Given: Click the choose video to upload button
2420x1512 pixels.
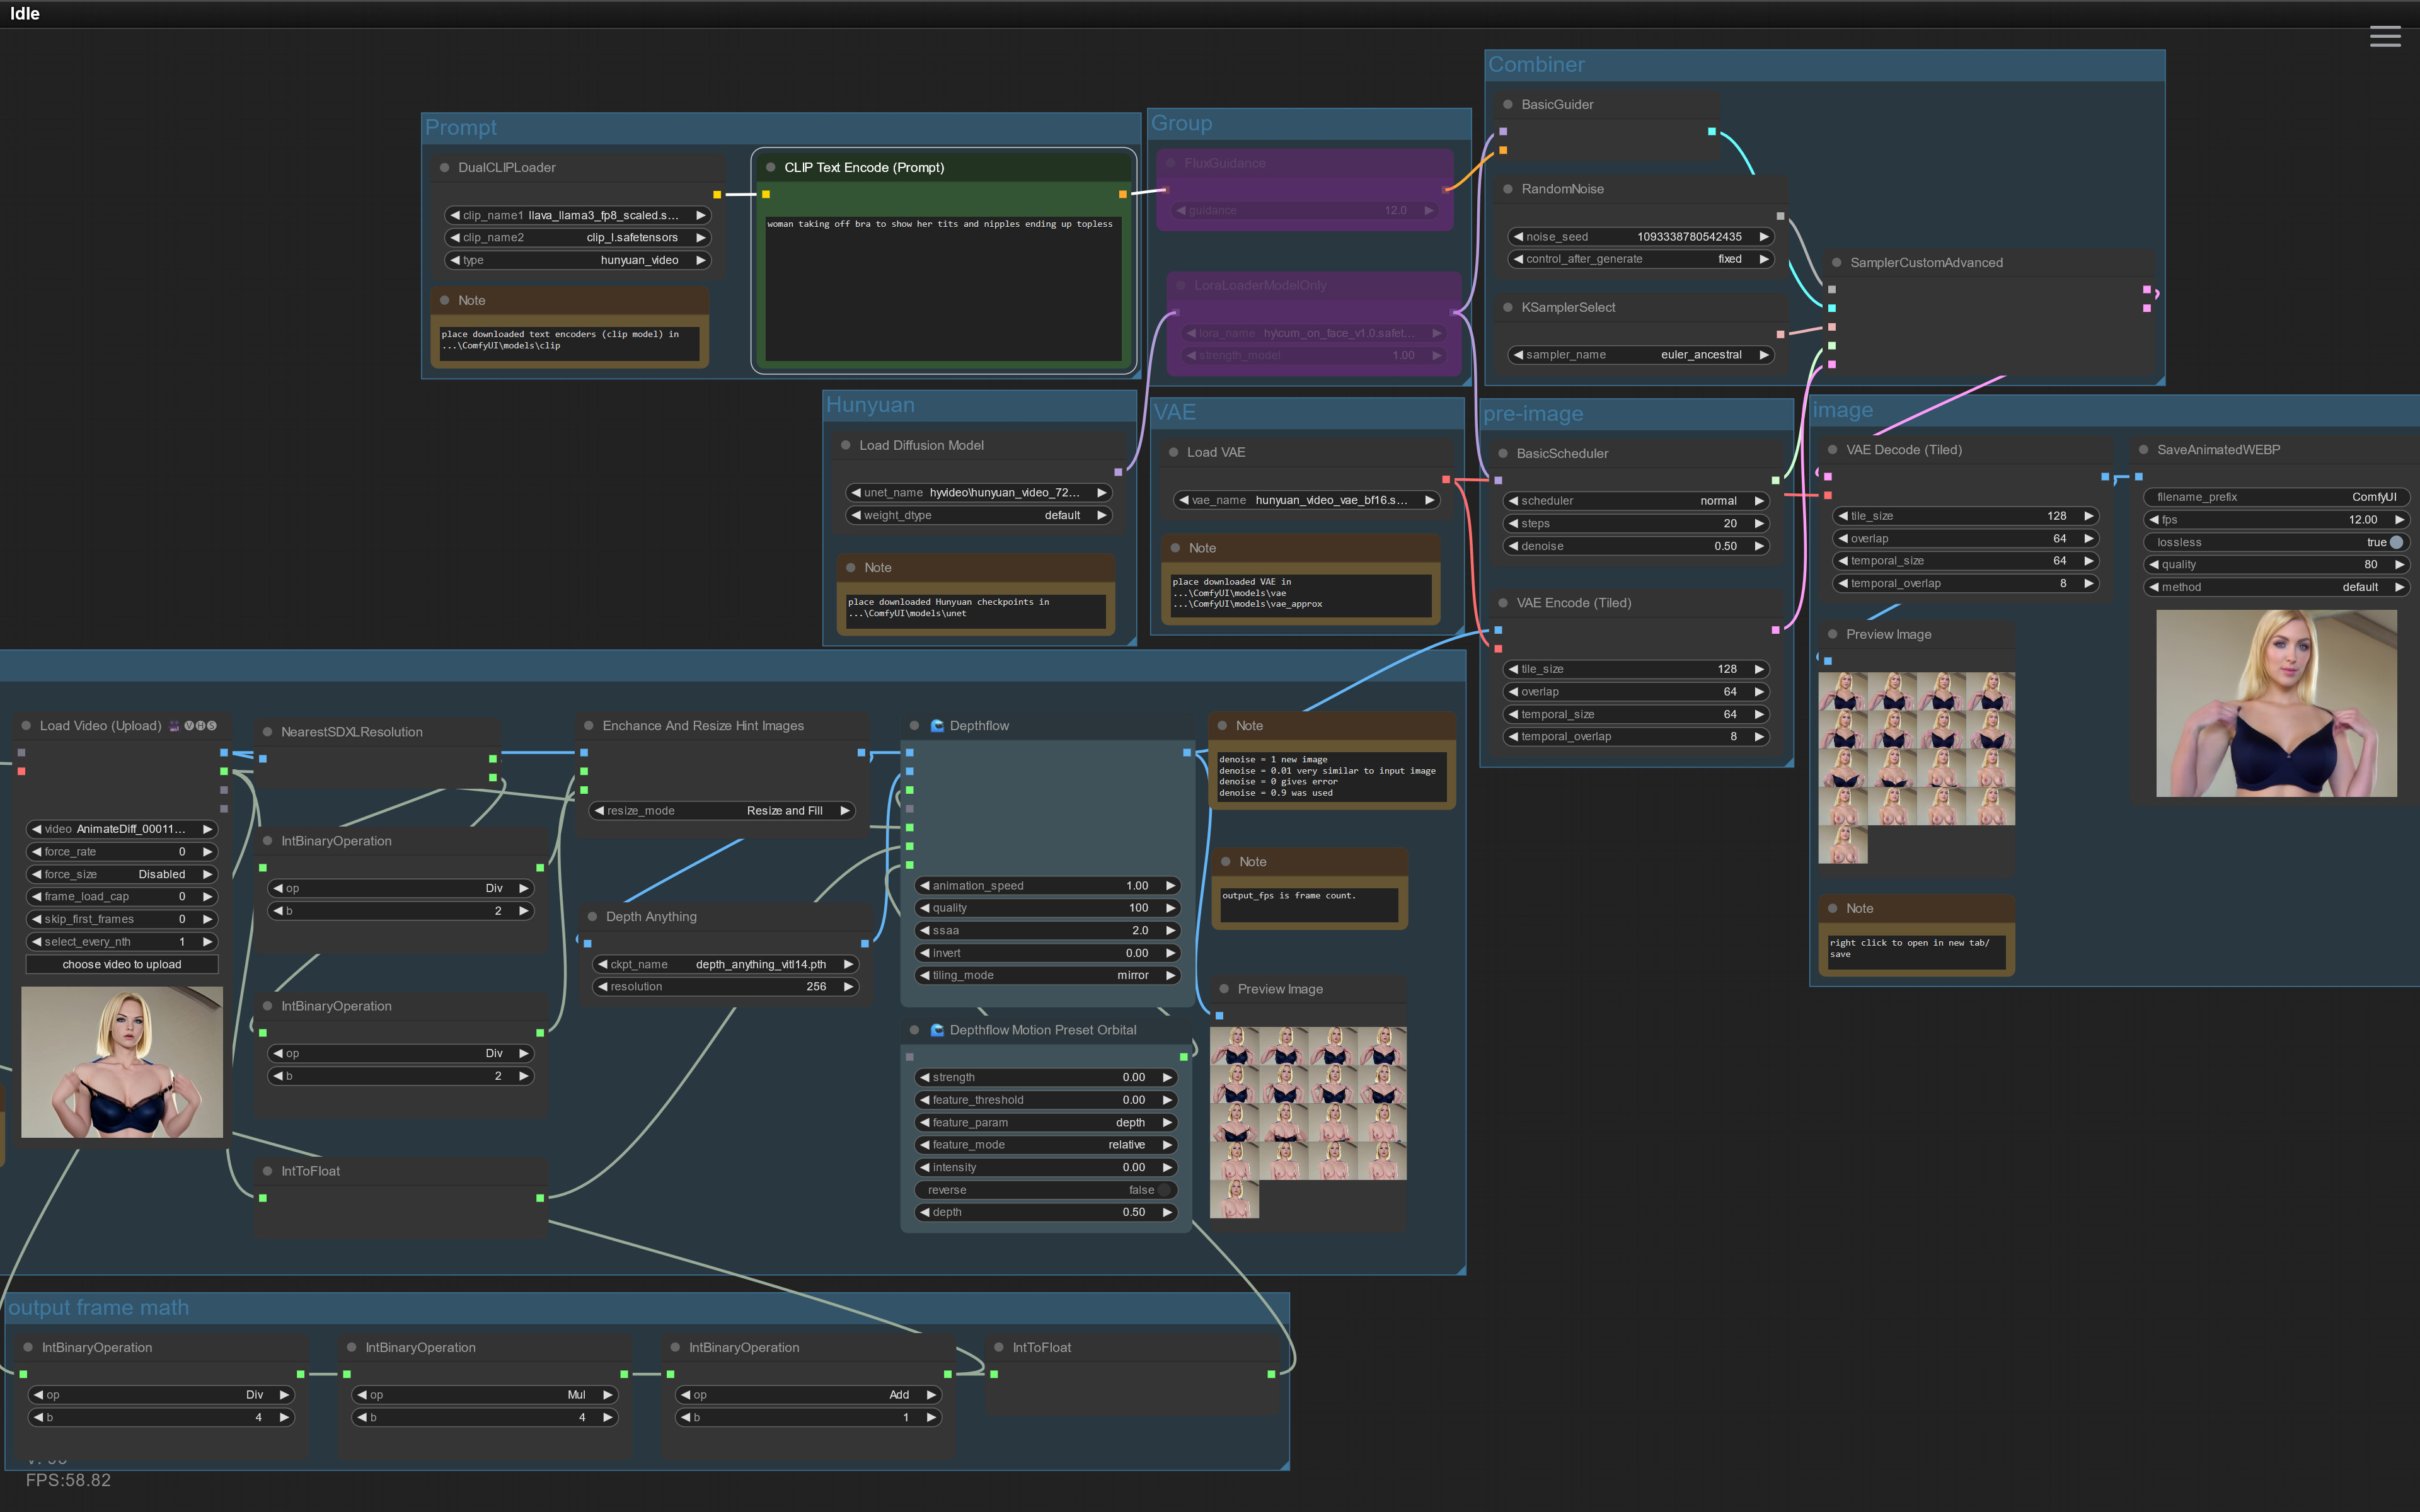Looking at the screenshot, I should [x=122, y=965].
